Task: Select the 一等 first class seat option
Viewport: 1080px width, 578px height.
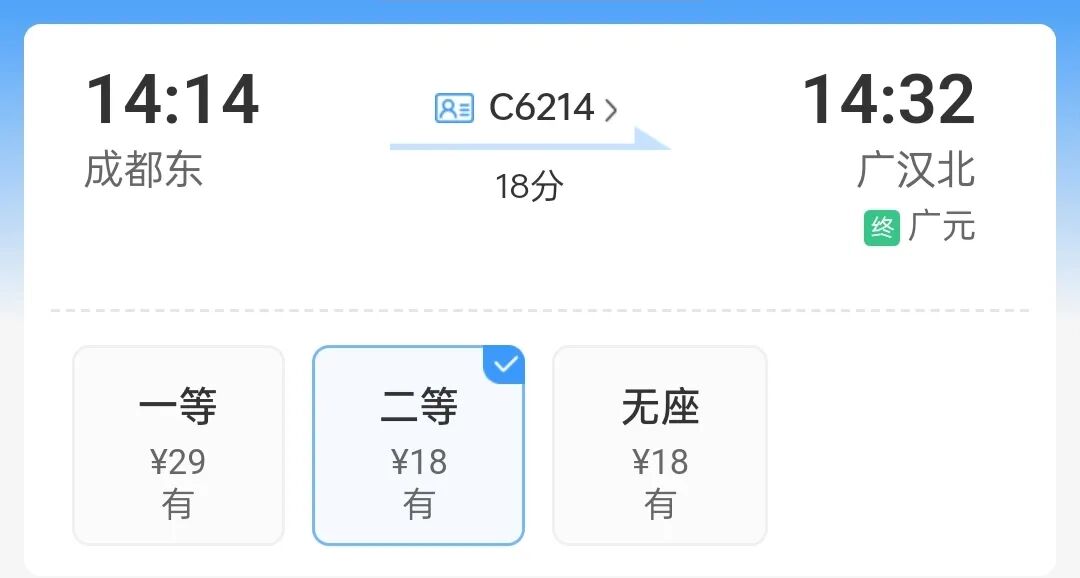Action: tap(178, 445)
